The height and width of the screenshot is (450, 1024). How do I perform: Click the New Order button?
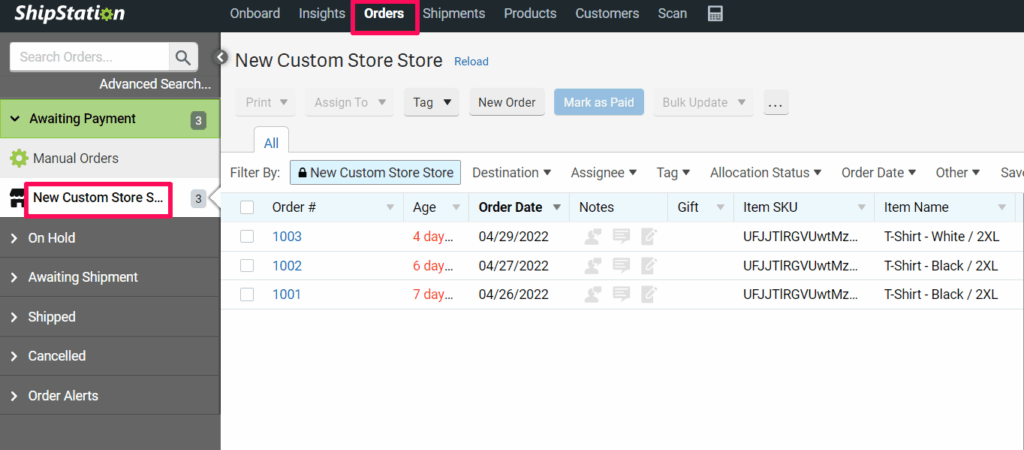pos(507,102)
